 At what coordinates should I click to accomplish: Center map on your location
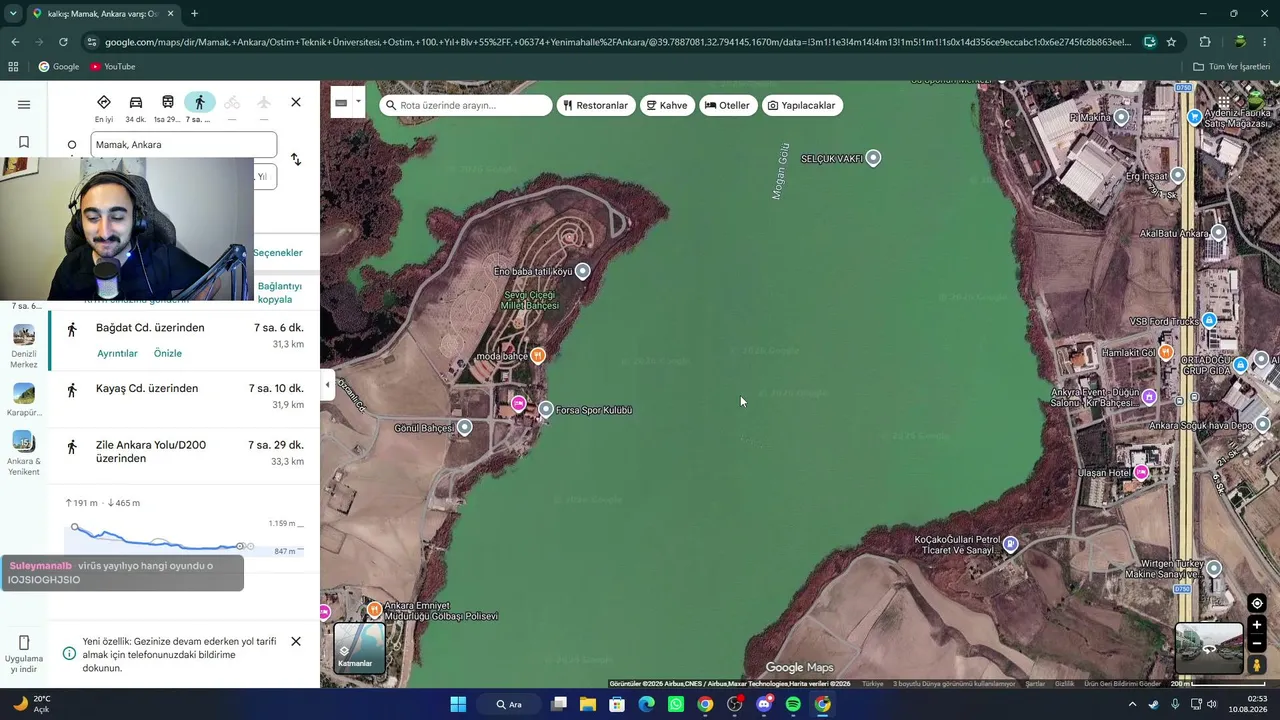pos(1257,603)
